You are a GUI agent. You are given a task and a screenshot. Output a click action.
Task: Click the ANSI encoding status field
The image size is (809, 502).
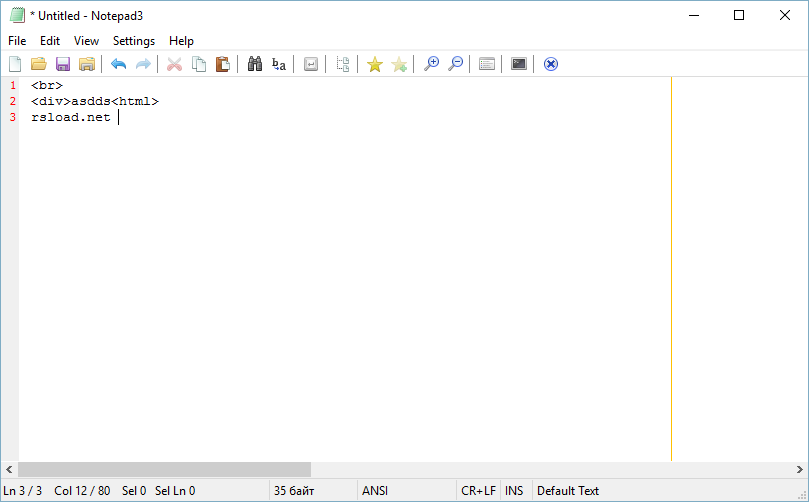click(375, 491)
